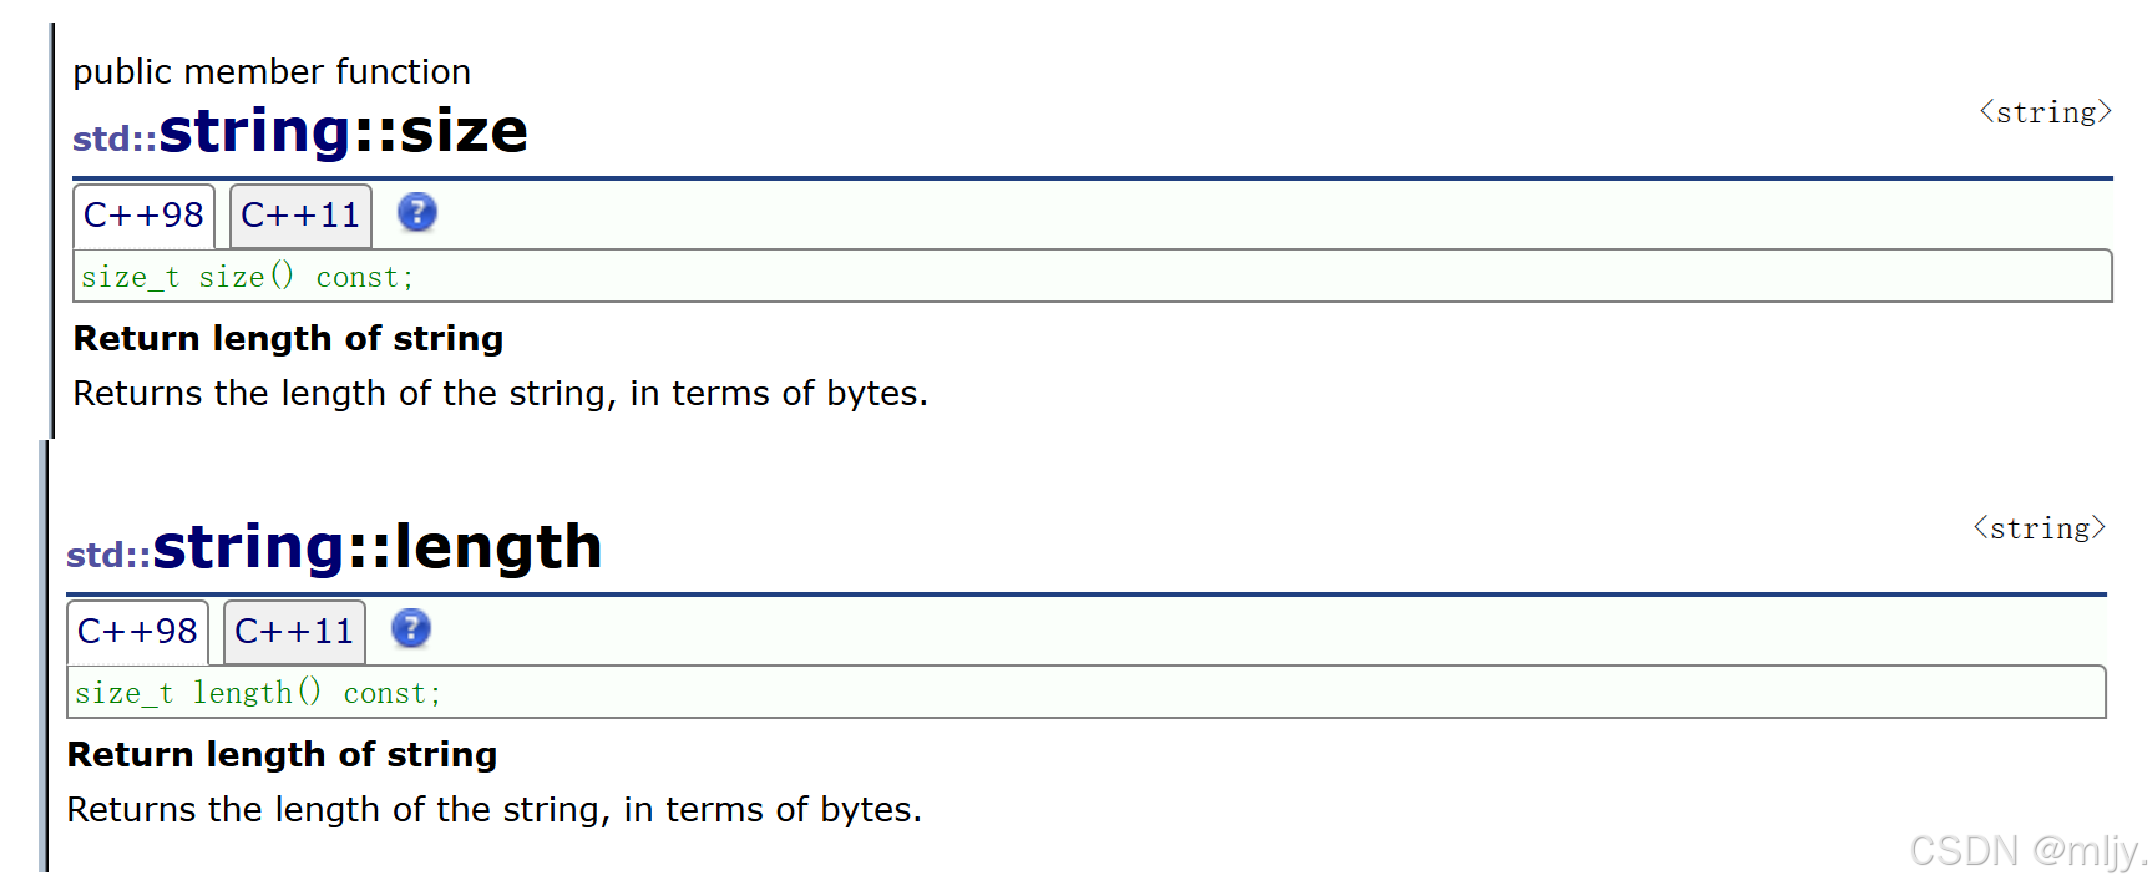Click the <string> header link next to string::size
2154x887 pixels.
point(2045,112)
